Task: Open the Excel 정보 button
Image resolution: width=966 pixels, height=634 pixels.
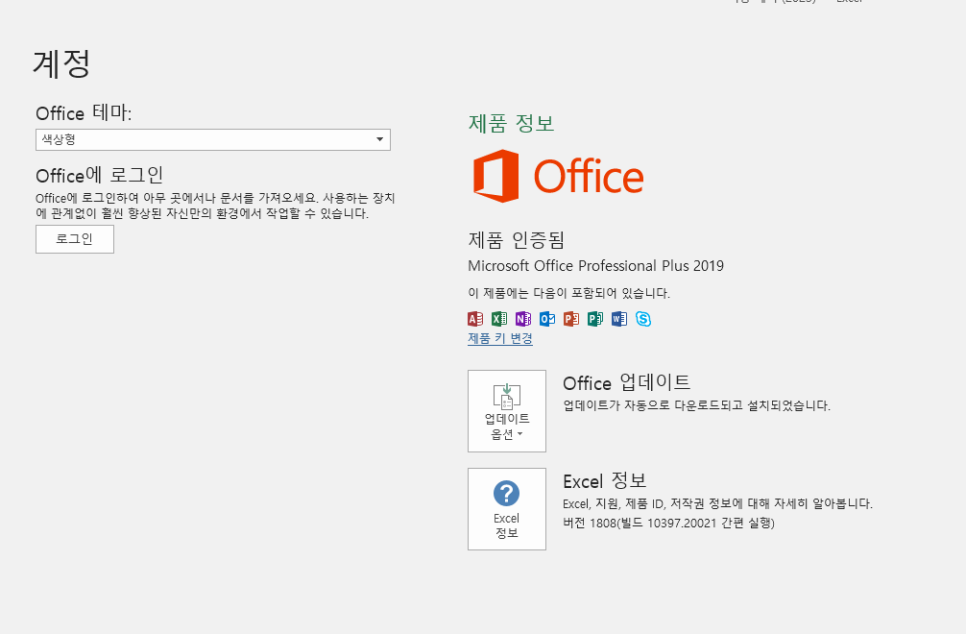Action: pos(506,509)
